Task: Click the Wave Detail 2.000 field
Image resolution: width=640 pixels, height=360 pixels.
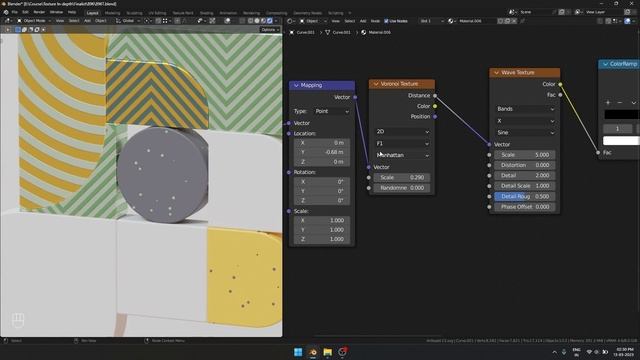Action: tap(525, 176)
